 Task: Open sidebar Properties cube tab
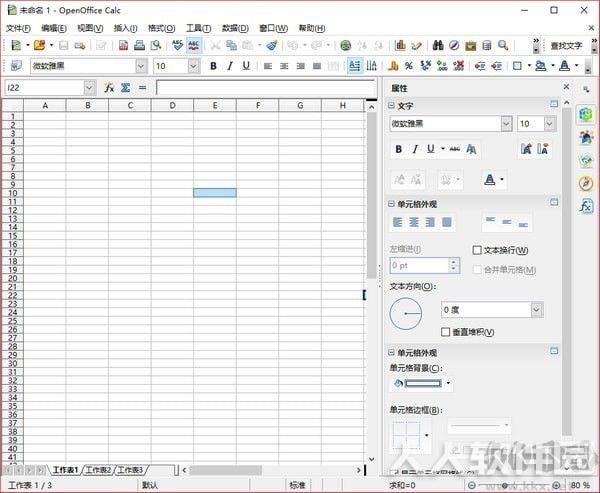pyautogui.click(x=586, y=114)
